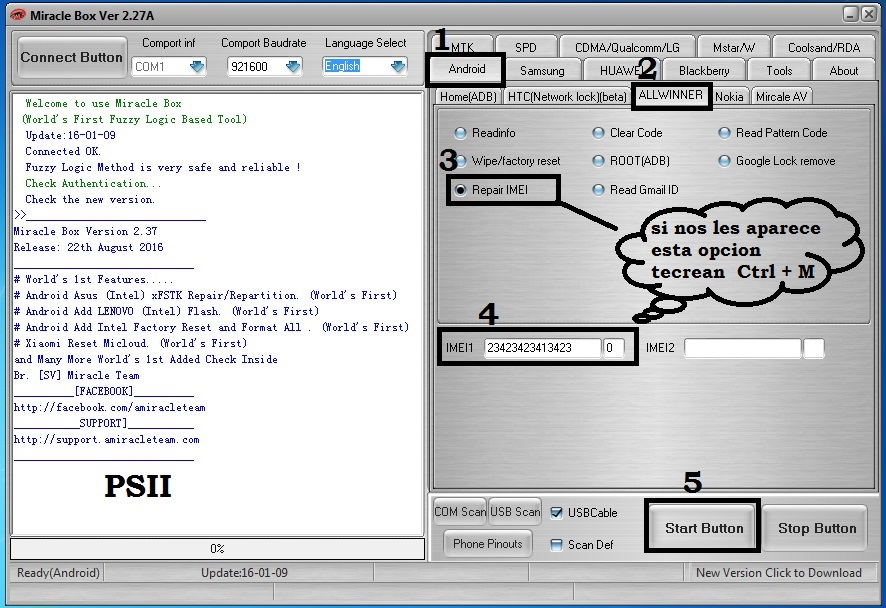Switch to the Tools tab
886x608 pixels.
point(779,71)
